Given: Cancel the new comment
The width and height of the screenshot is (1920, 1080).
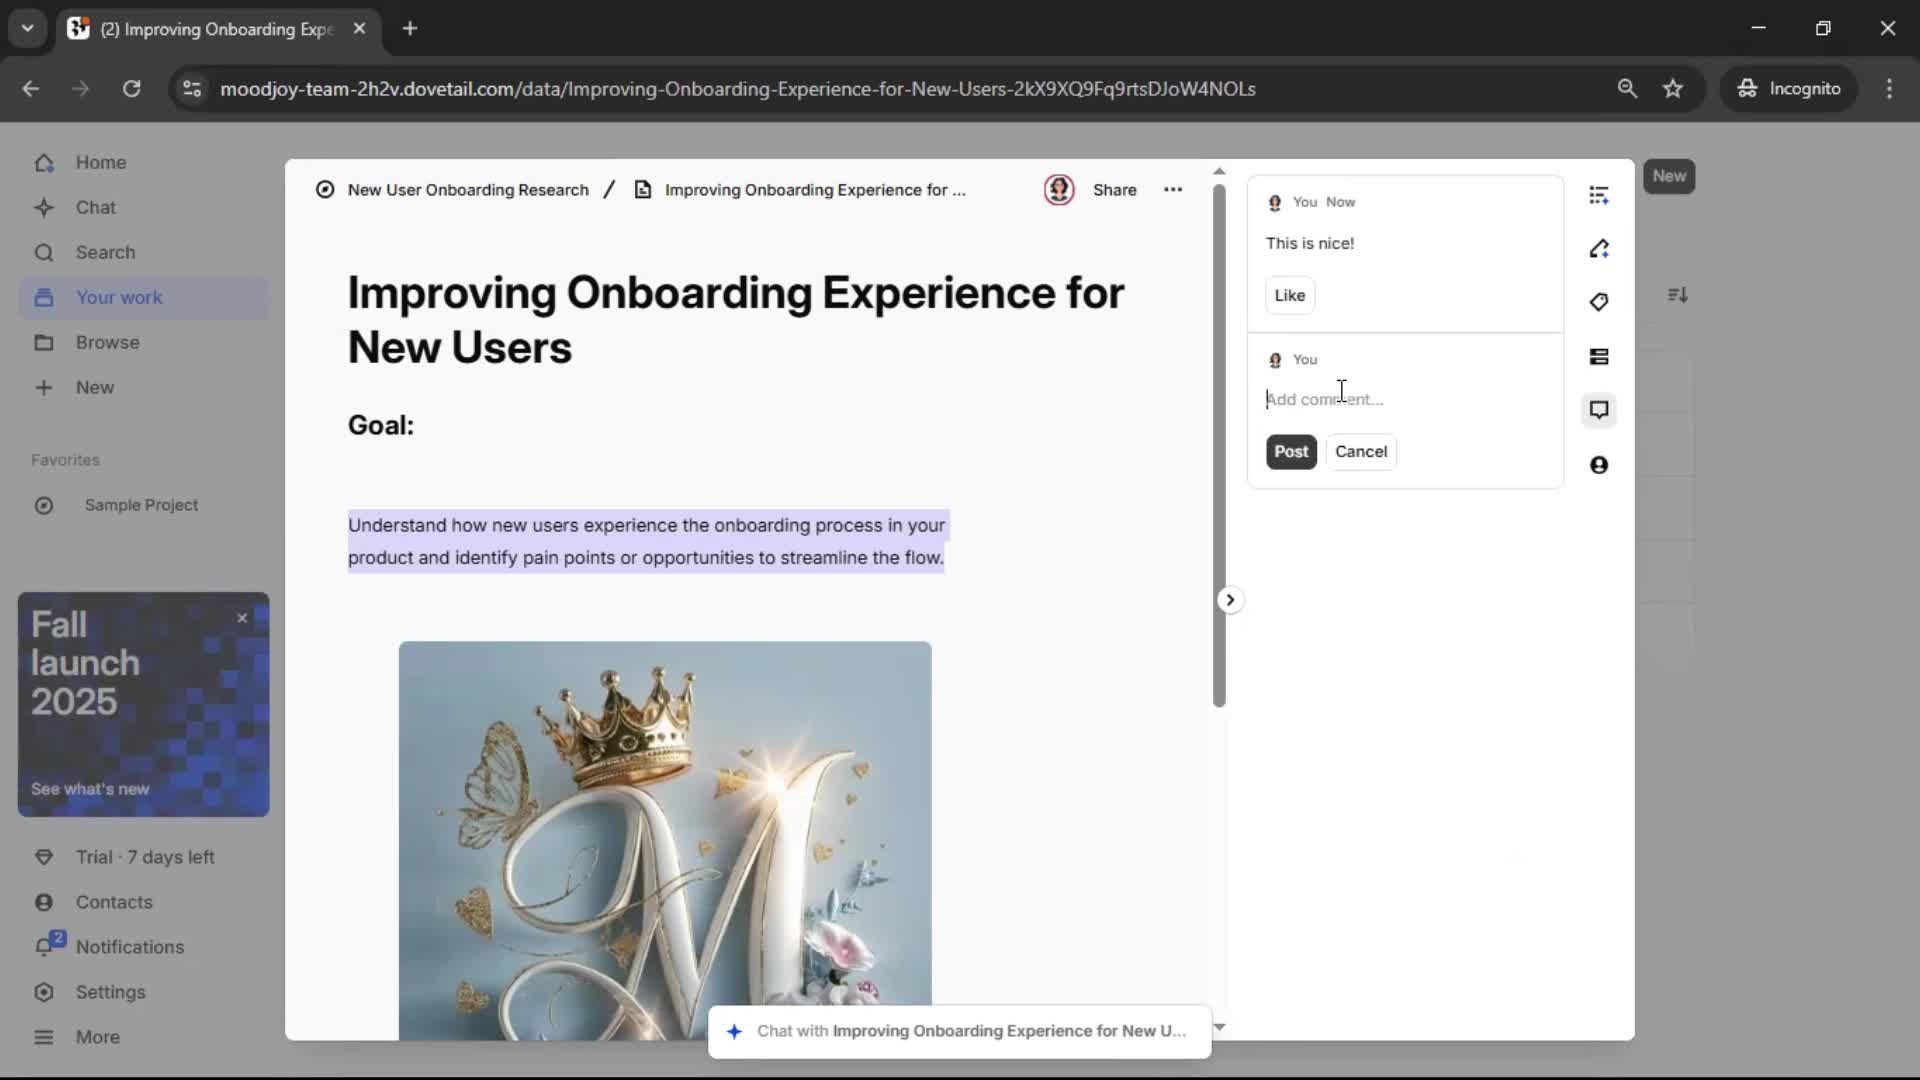Looking at the screenshot, I should 1360,452.
